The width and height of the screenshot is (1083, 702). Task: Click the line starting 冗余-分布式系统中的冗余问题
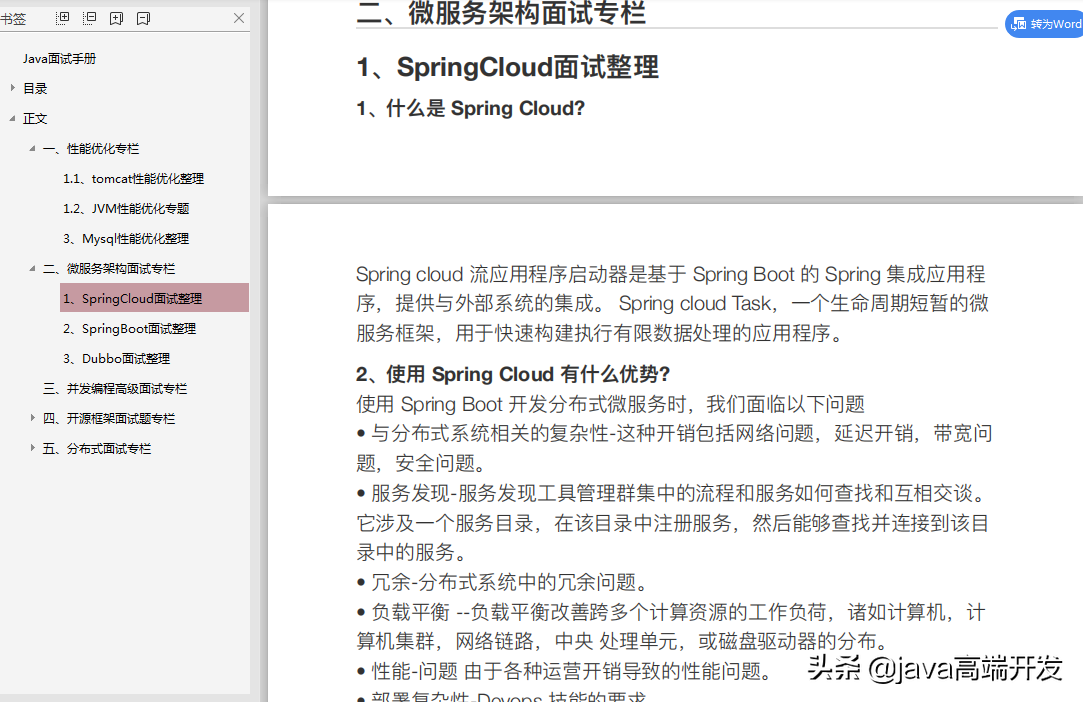click(504, 582)
